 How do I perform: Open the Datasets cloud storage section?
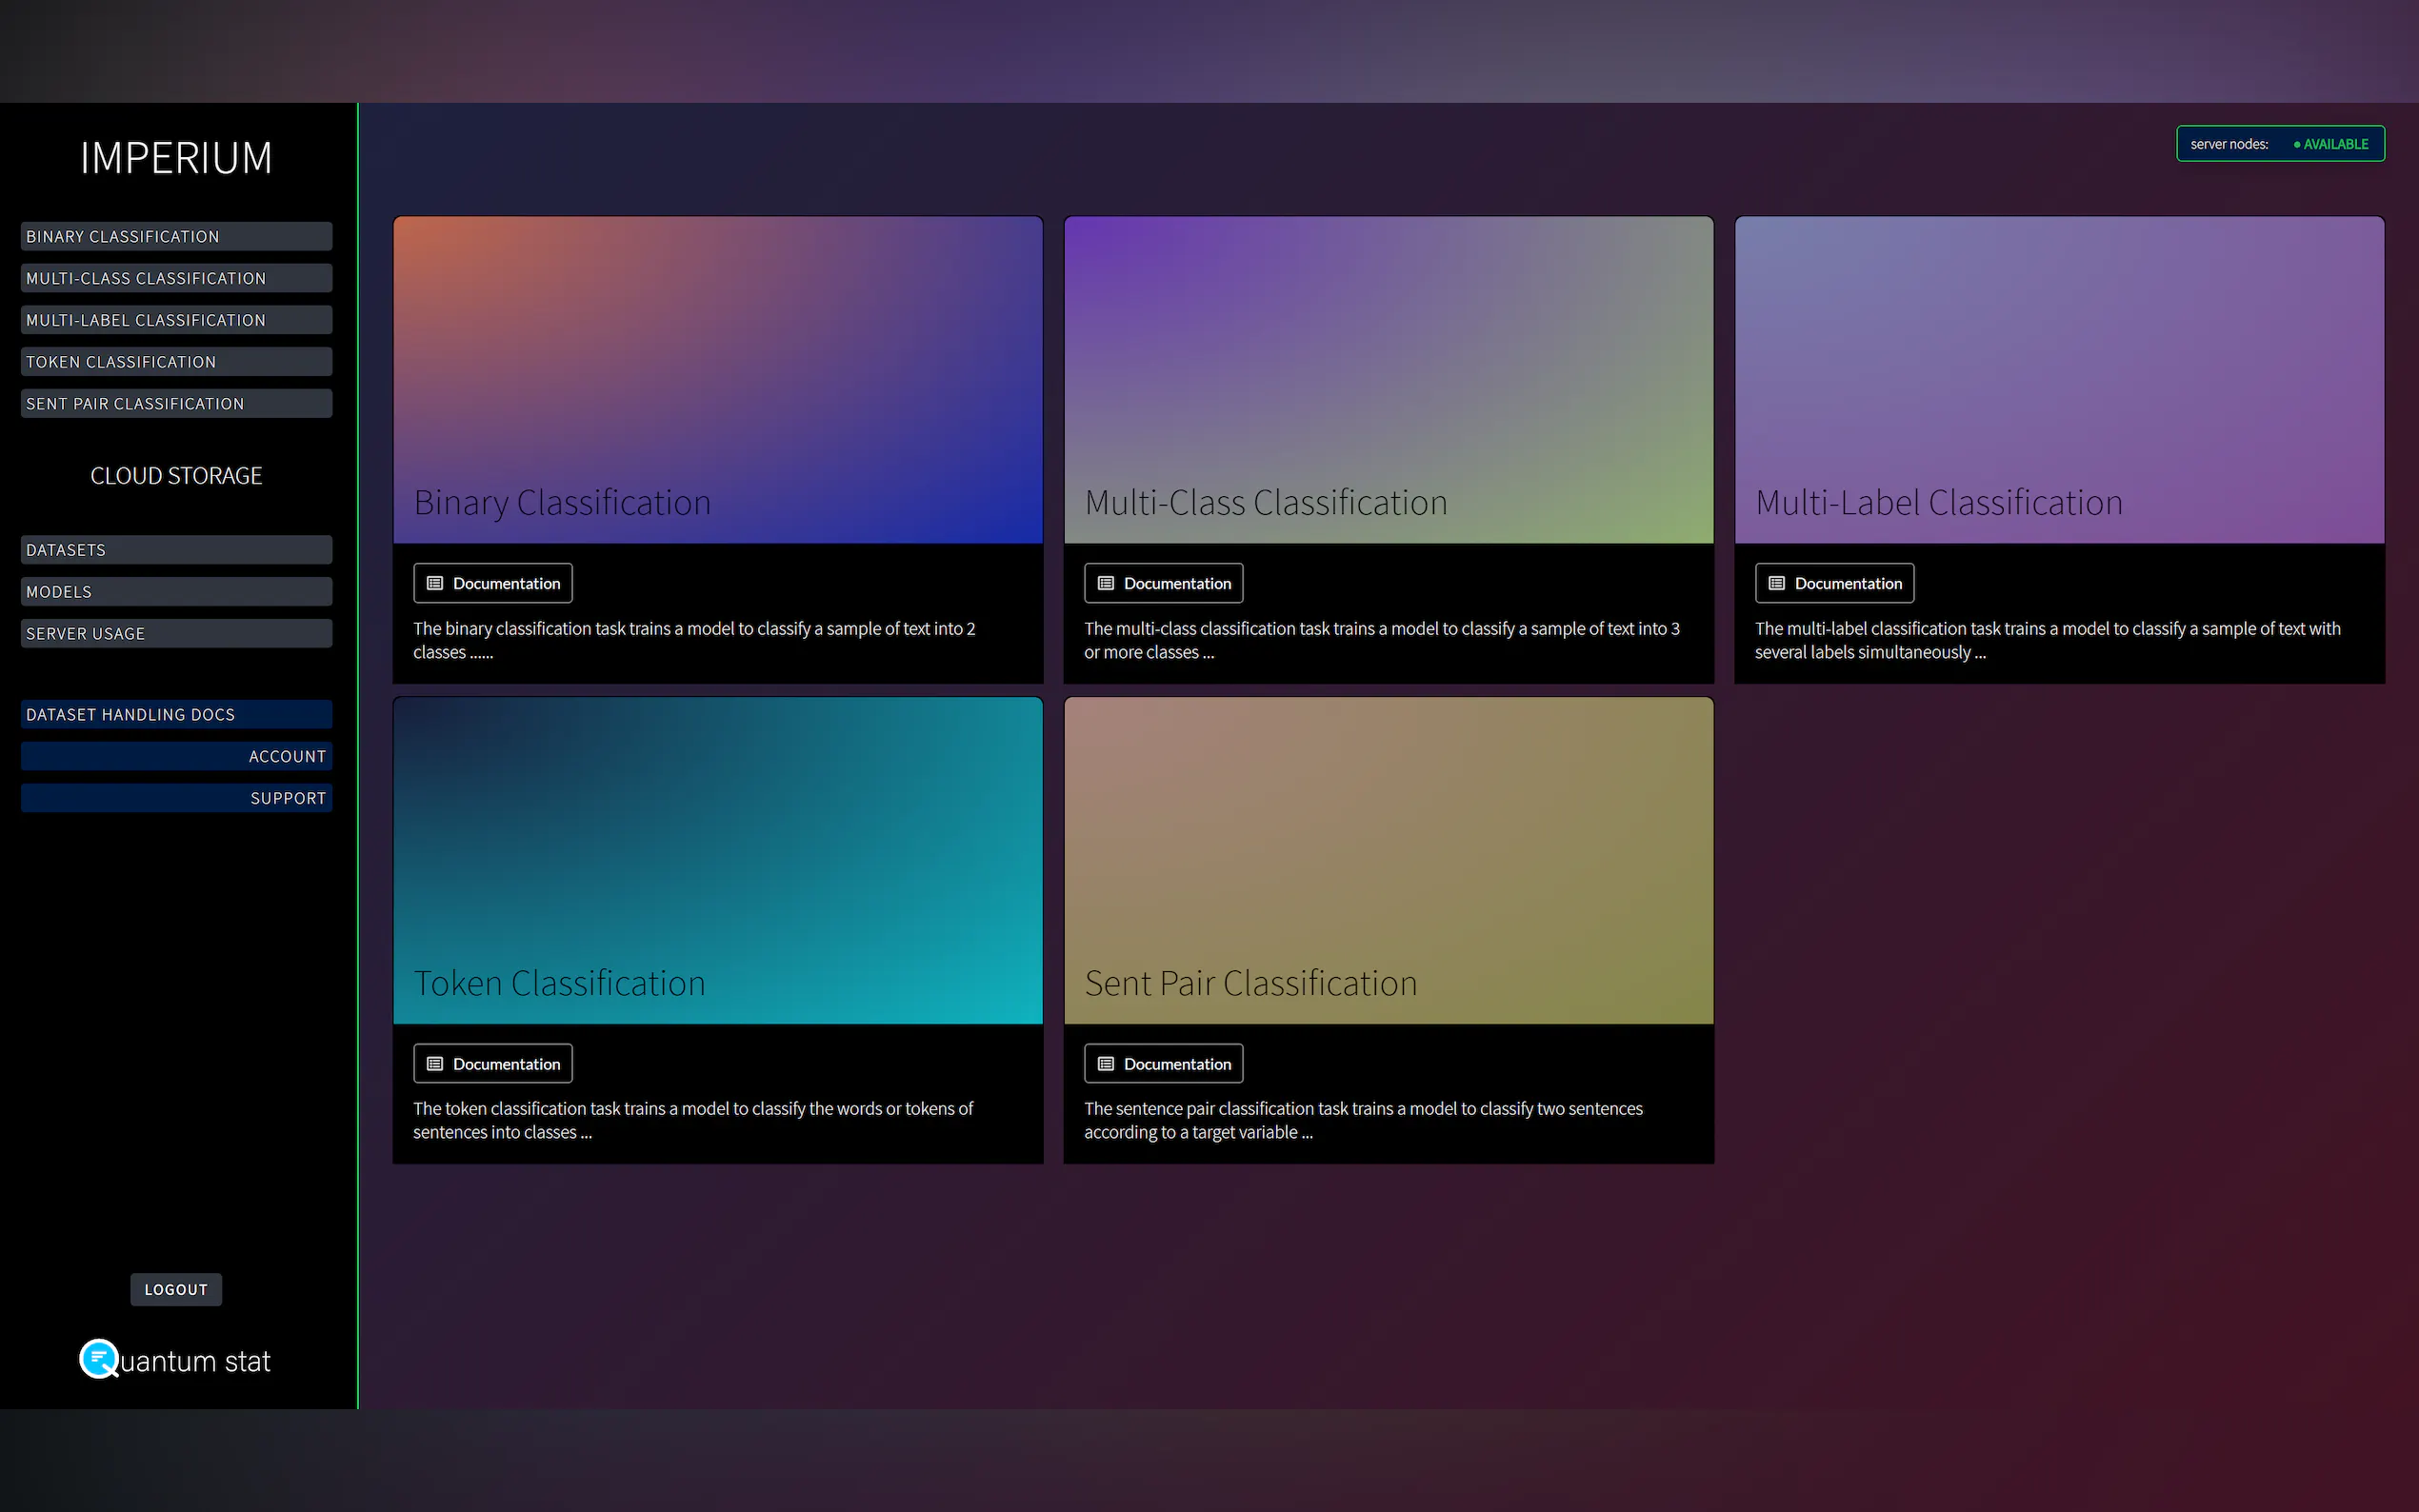[x=176, y=550]
